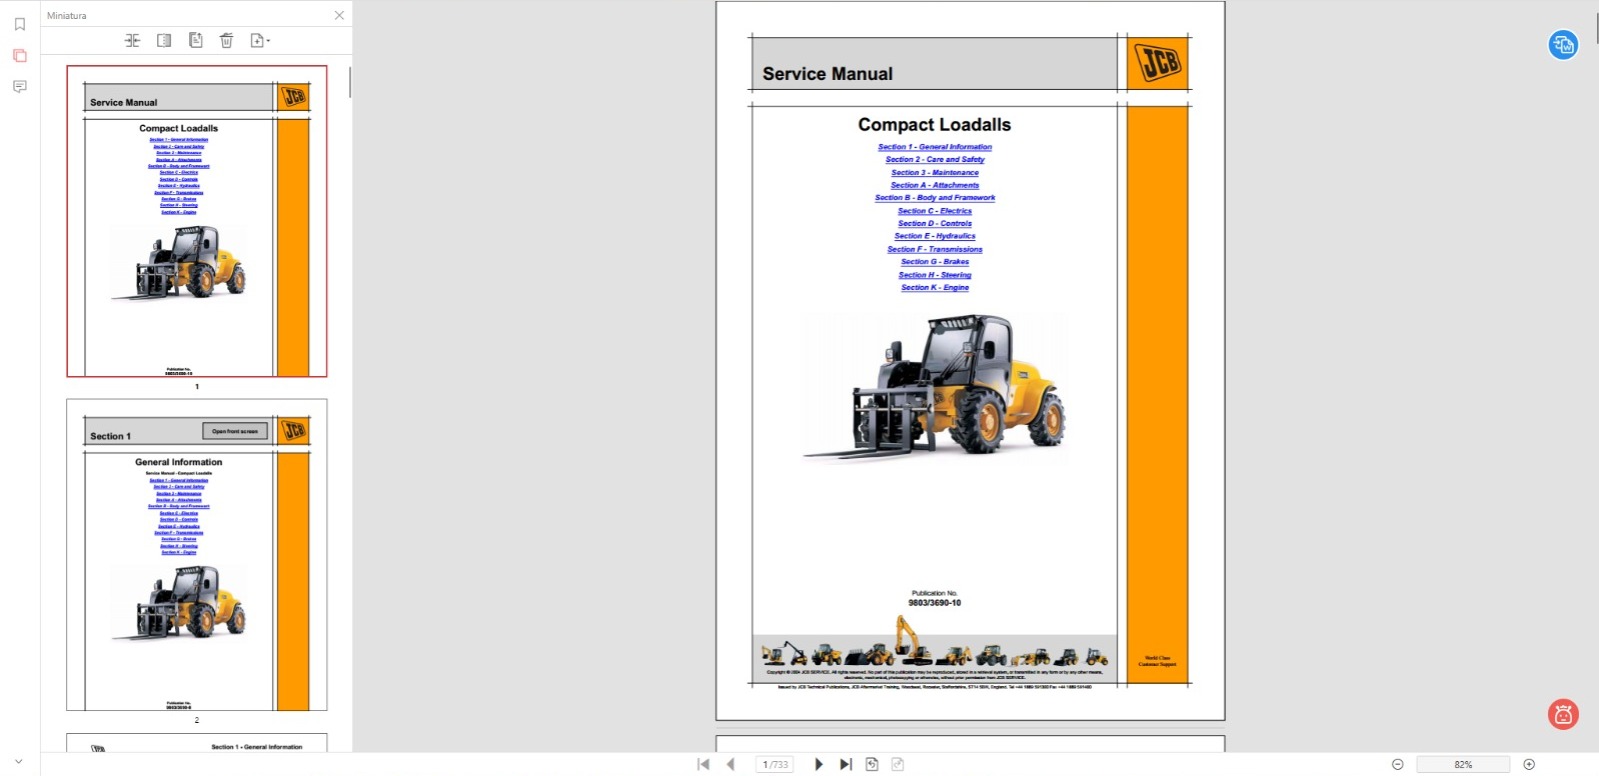Click the 'Service Manual' header text
1599x776 pixels.
[x=828, y=74]
